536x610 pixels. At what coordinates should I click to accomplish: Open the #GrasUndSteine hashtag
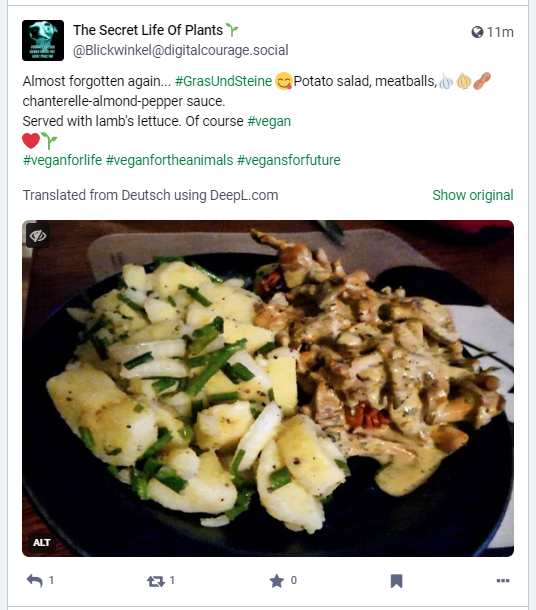223,81
